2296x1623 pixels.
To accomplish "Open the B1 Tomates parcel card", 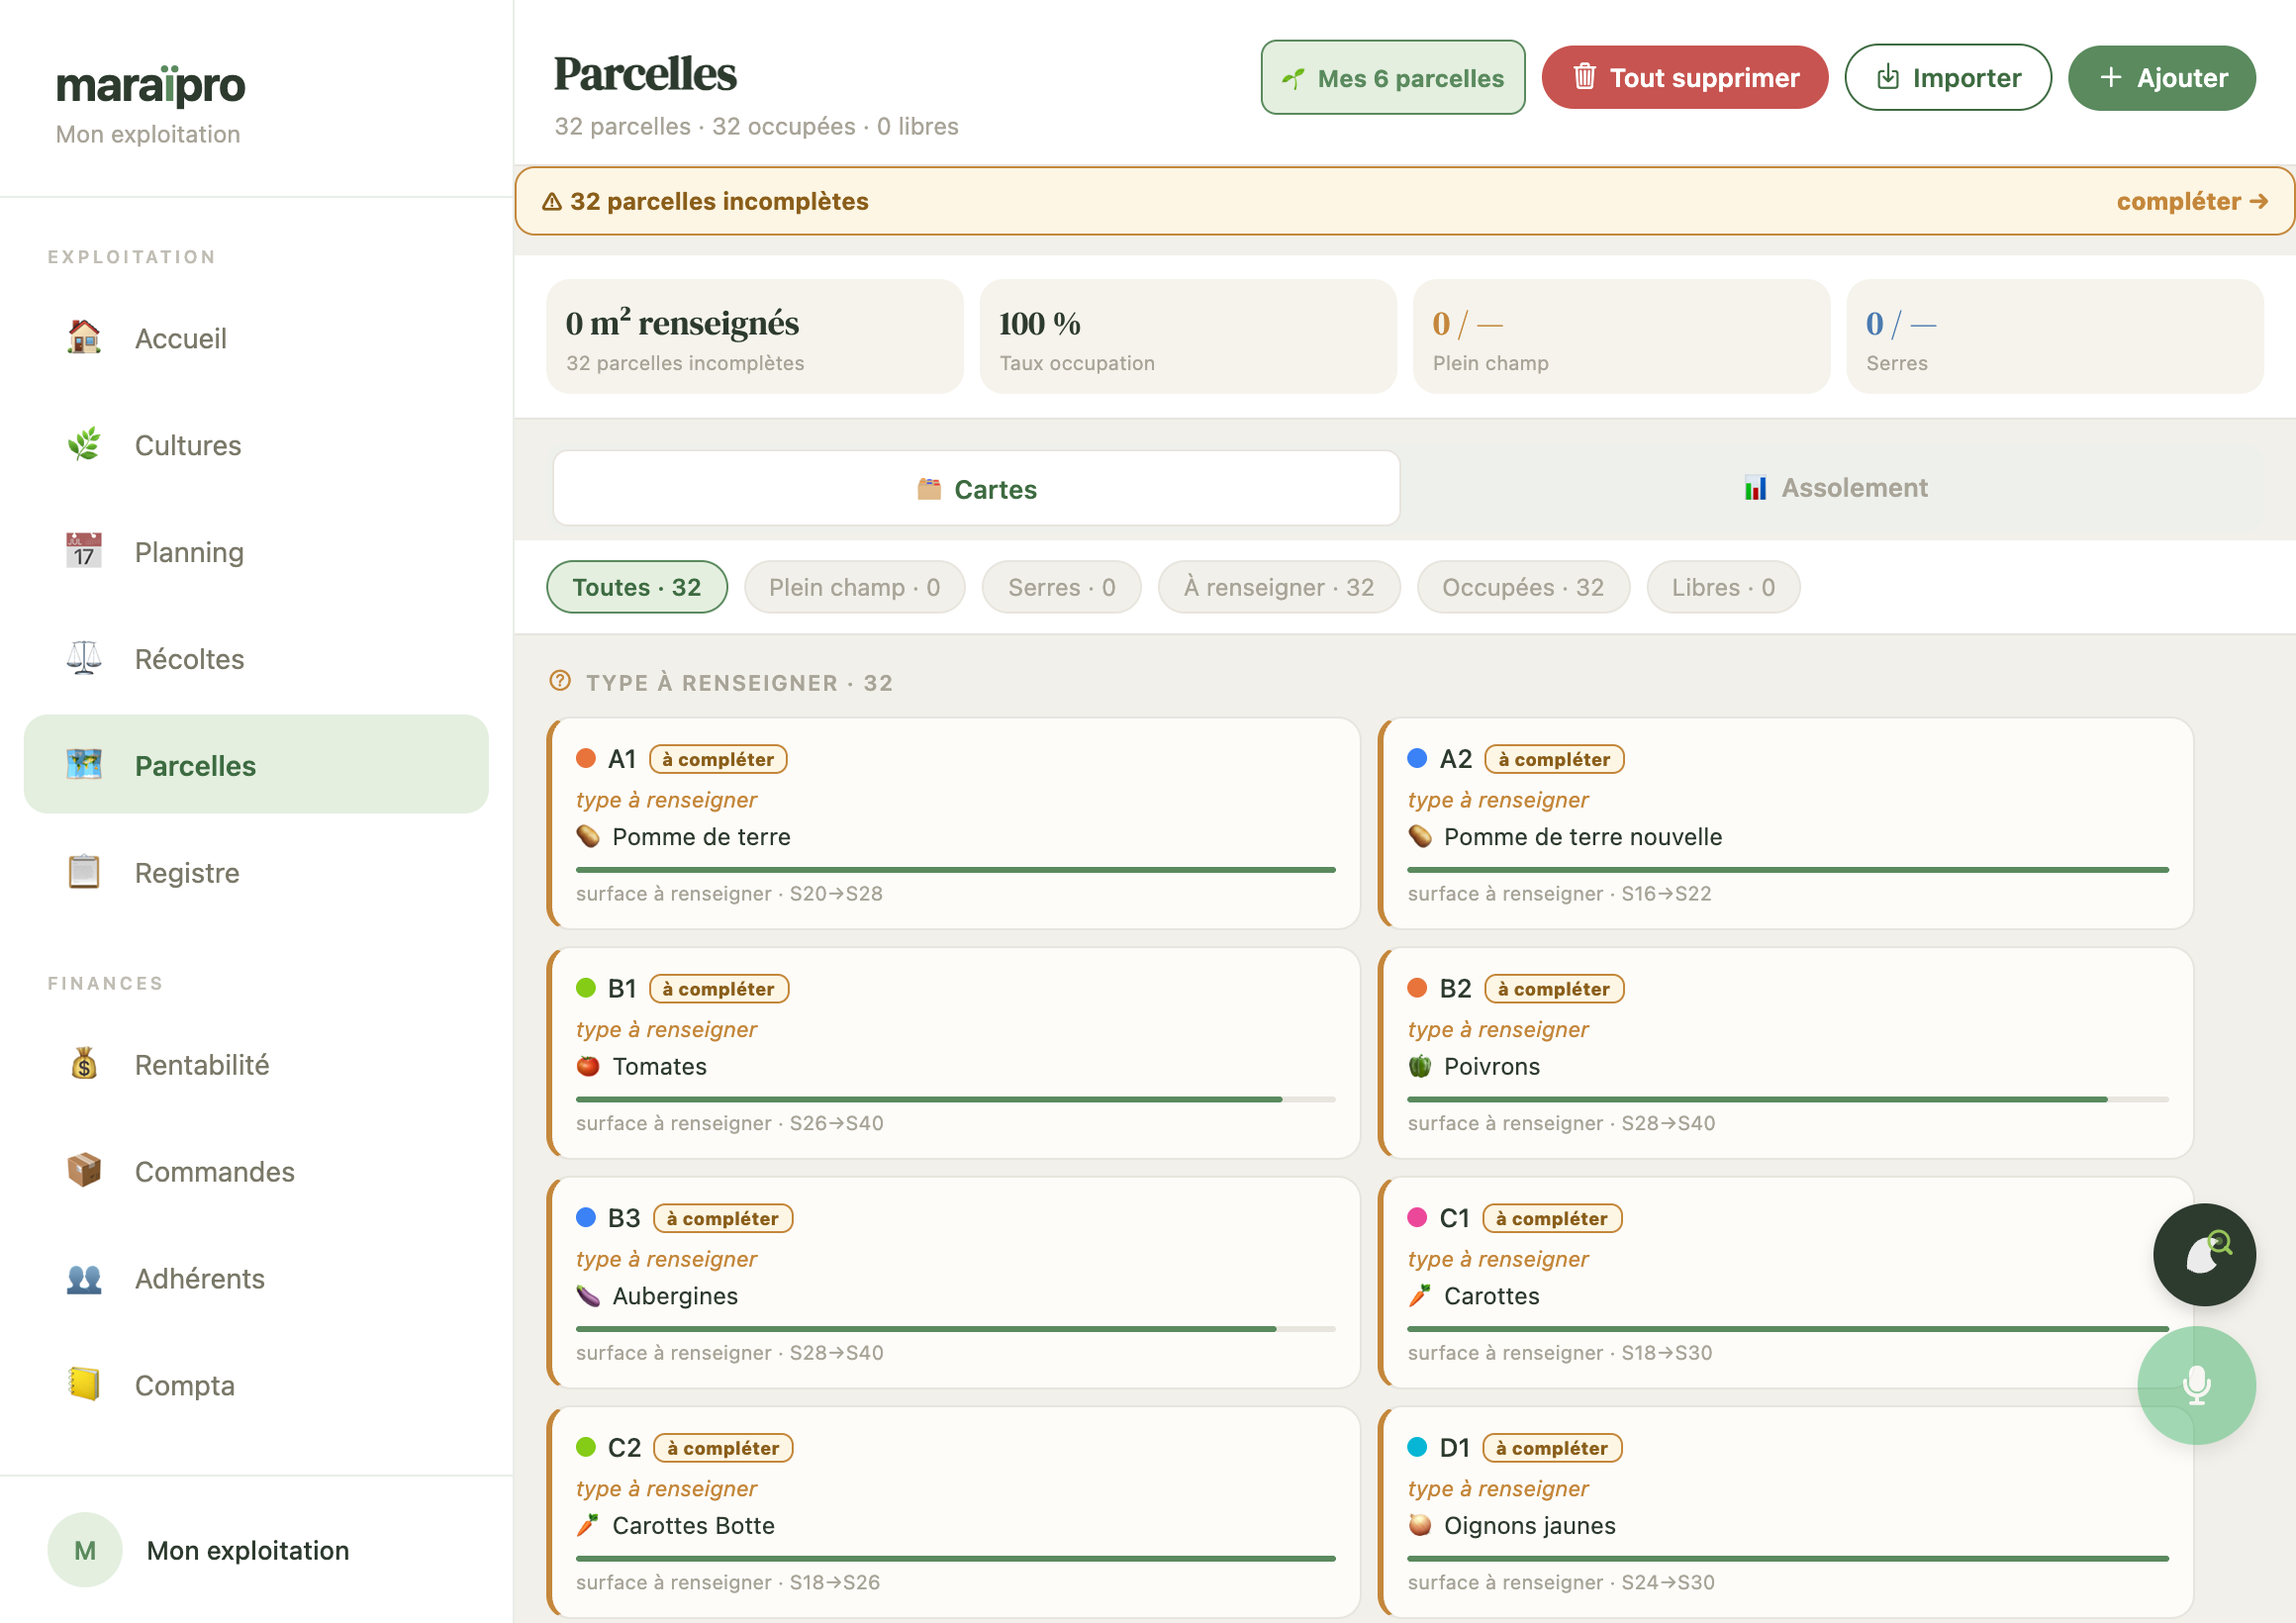I will (954, 1053).
